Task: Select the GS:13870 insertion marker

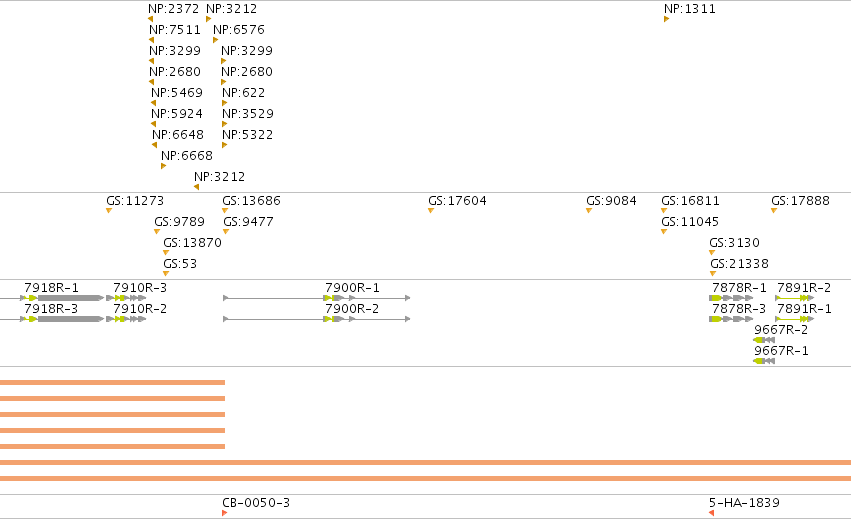Action: pyautogui.click(x=166, y=252)
